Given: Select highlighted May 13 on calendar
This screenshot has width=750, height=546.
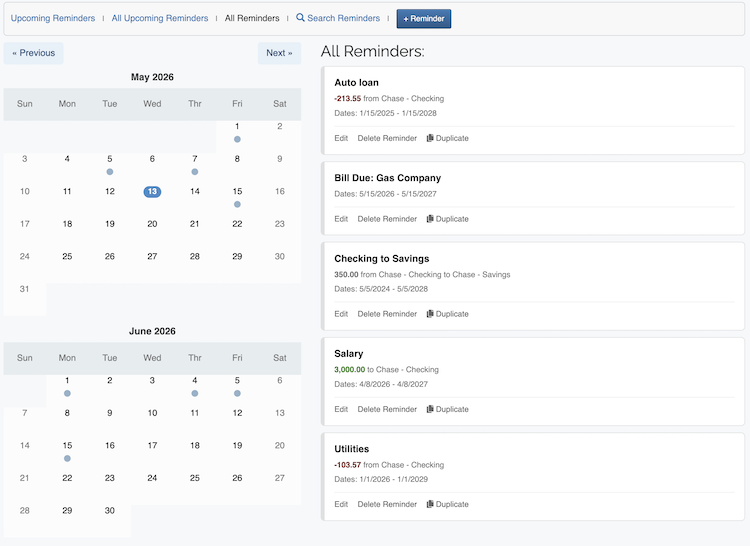Looking at the screenshot, I should coord(152,192).
